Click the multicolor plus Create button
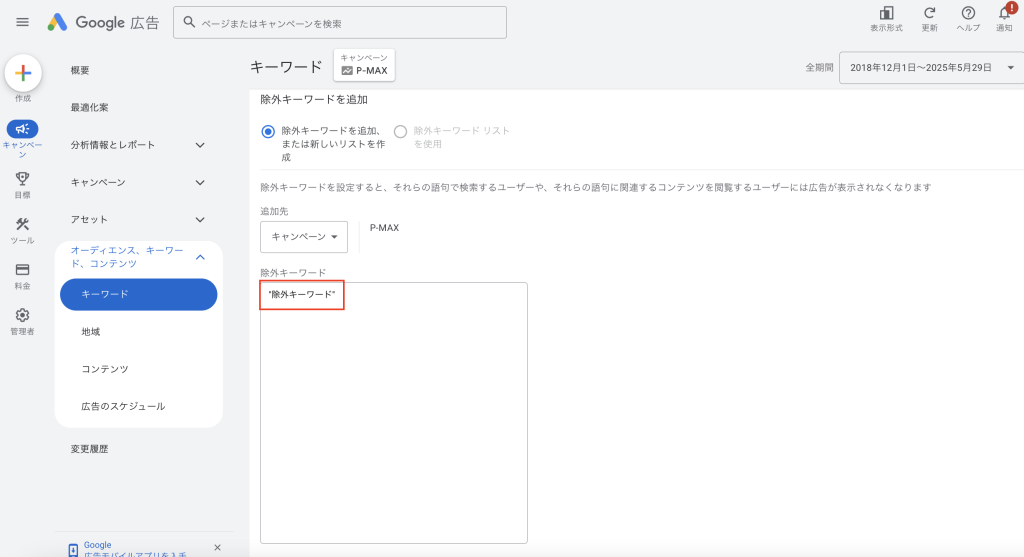The width and height of the screenshot is (1024, 557). point(23,73)
